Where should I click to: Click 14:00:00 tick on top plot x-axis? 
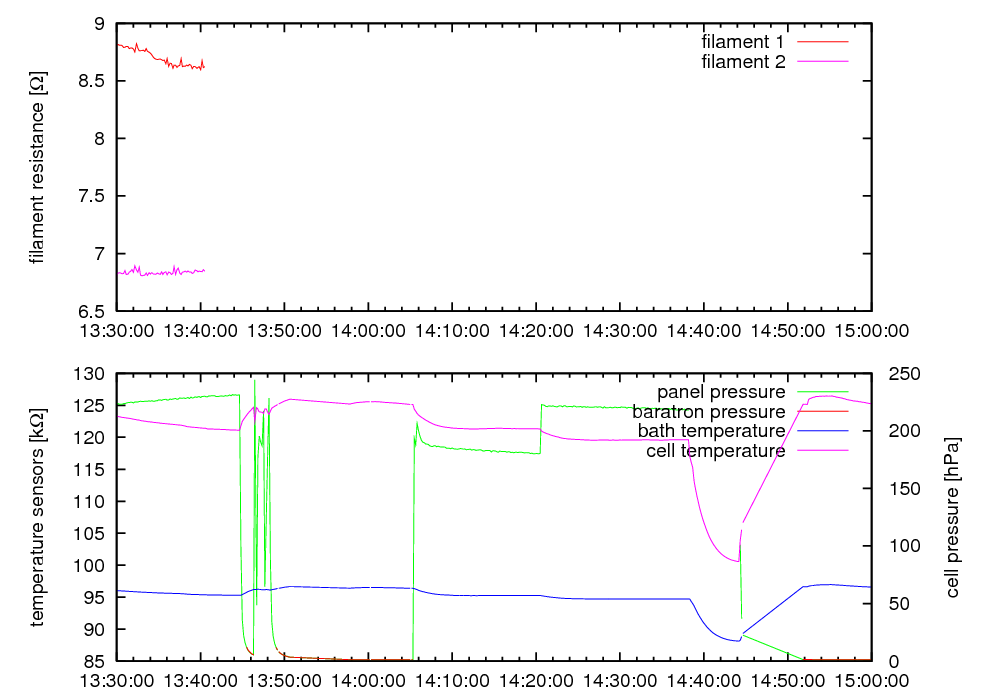click(369, 329)
